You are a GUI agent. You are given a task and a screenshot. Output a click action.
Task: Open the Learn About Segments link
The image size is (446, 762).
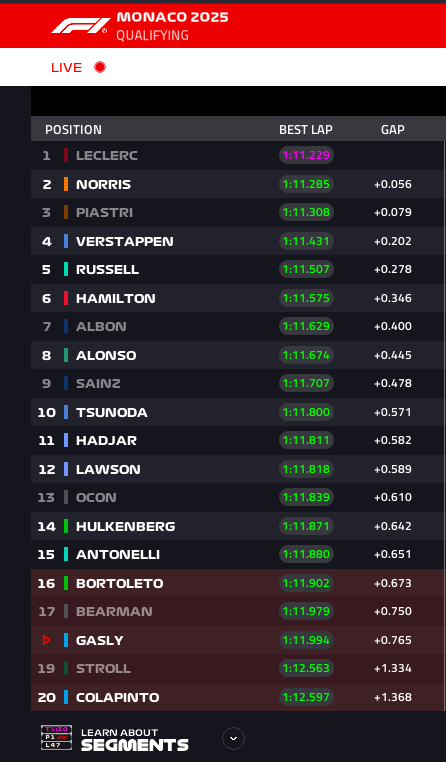[x=135, y=739]
